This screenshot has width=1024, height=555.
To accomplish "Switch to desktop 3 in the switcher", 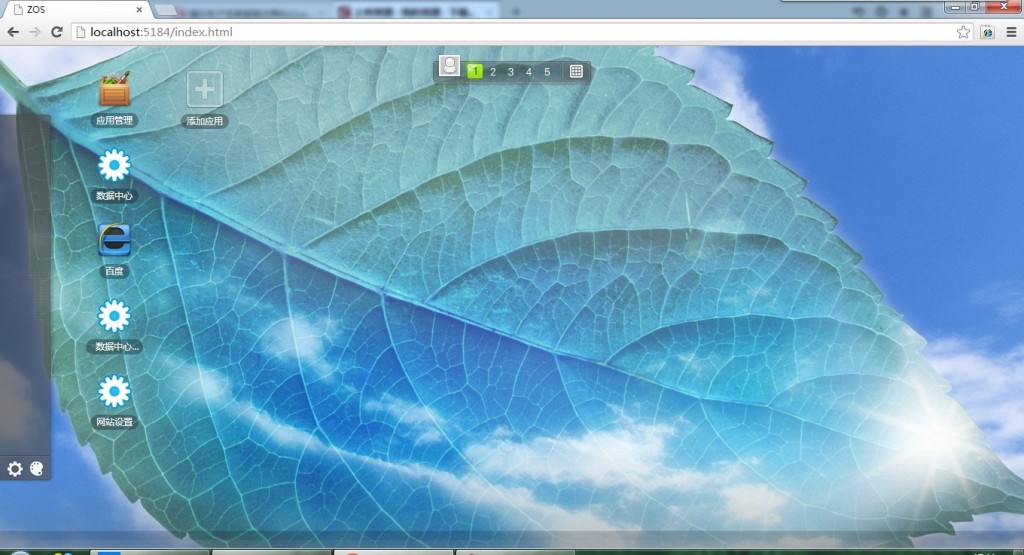I will click(x=511, y=72).
